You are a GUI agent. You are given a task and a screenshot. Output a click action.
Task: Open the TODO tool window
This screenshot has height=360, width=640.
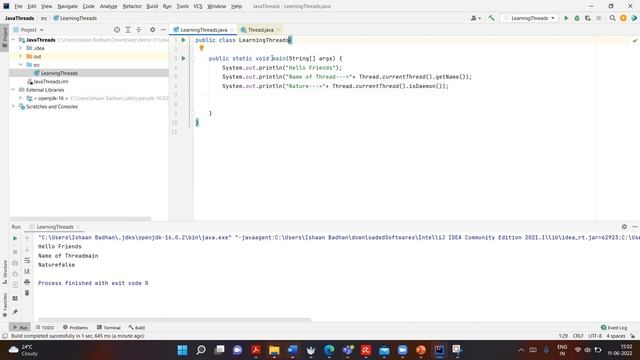pos(45,327)
